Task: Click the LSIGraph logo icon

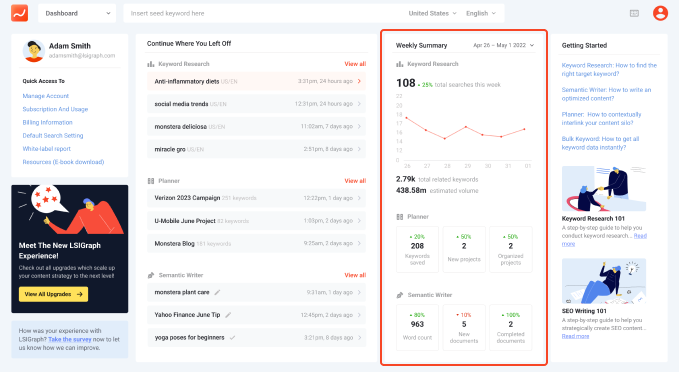Action: tap(19, 13)
